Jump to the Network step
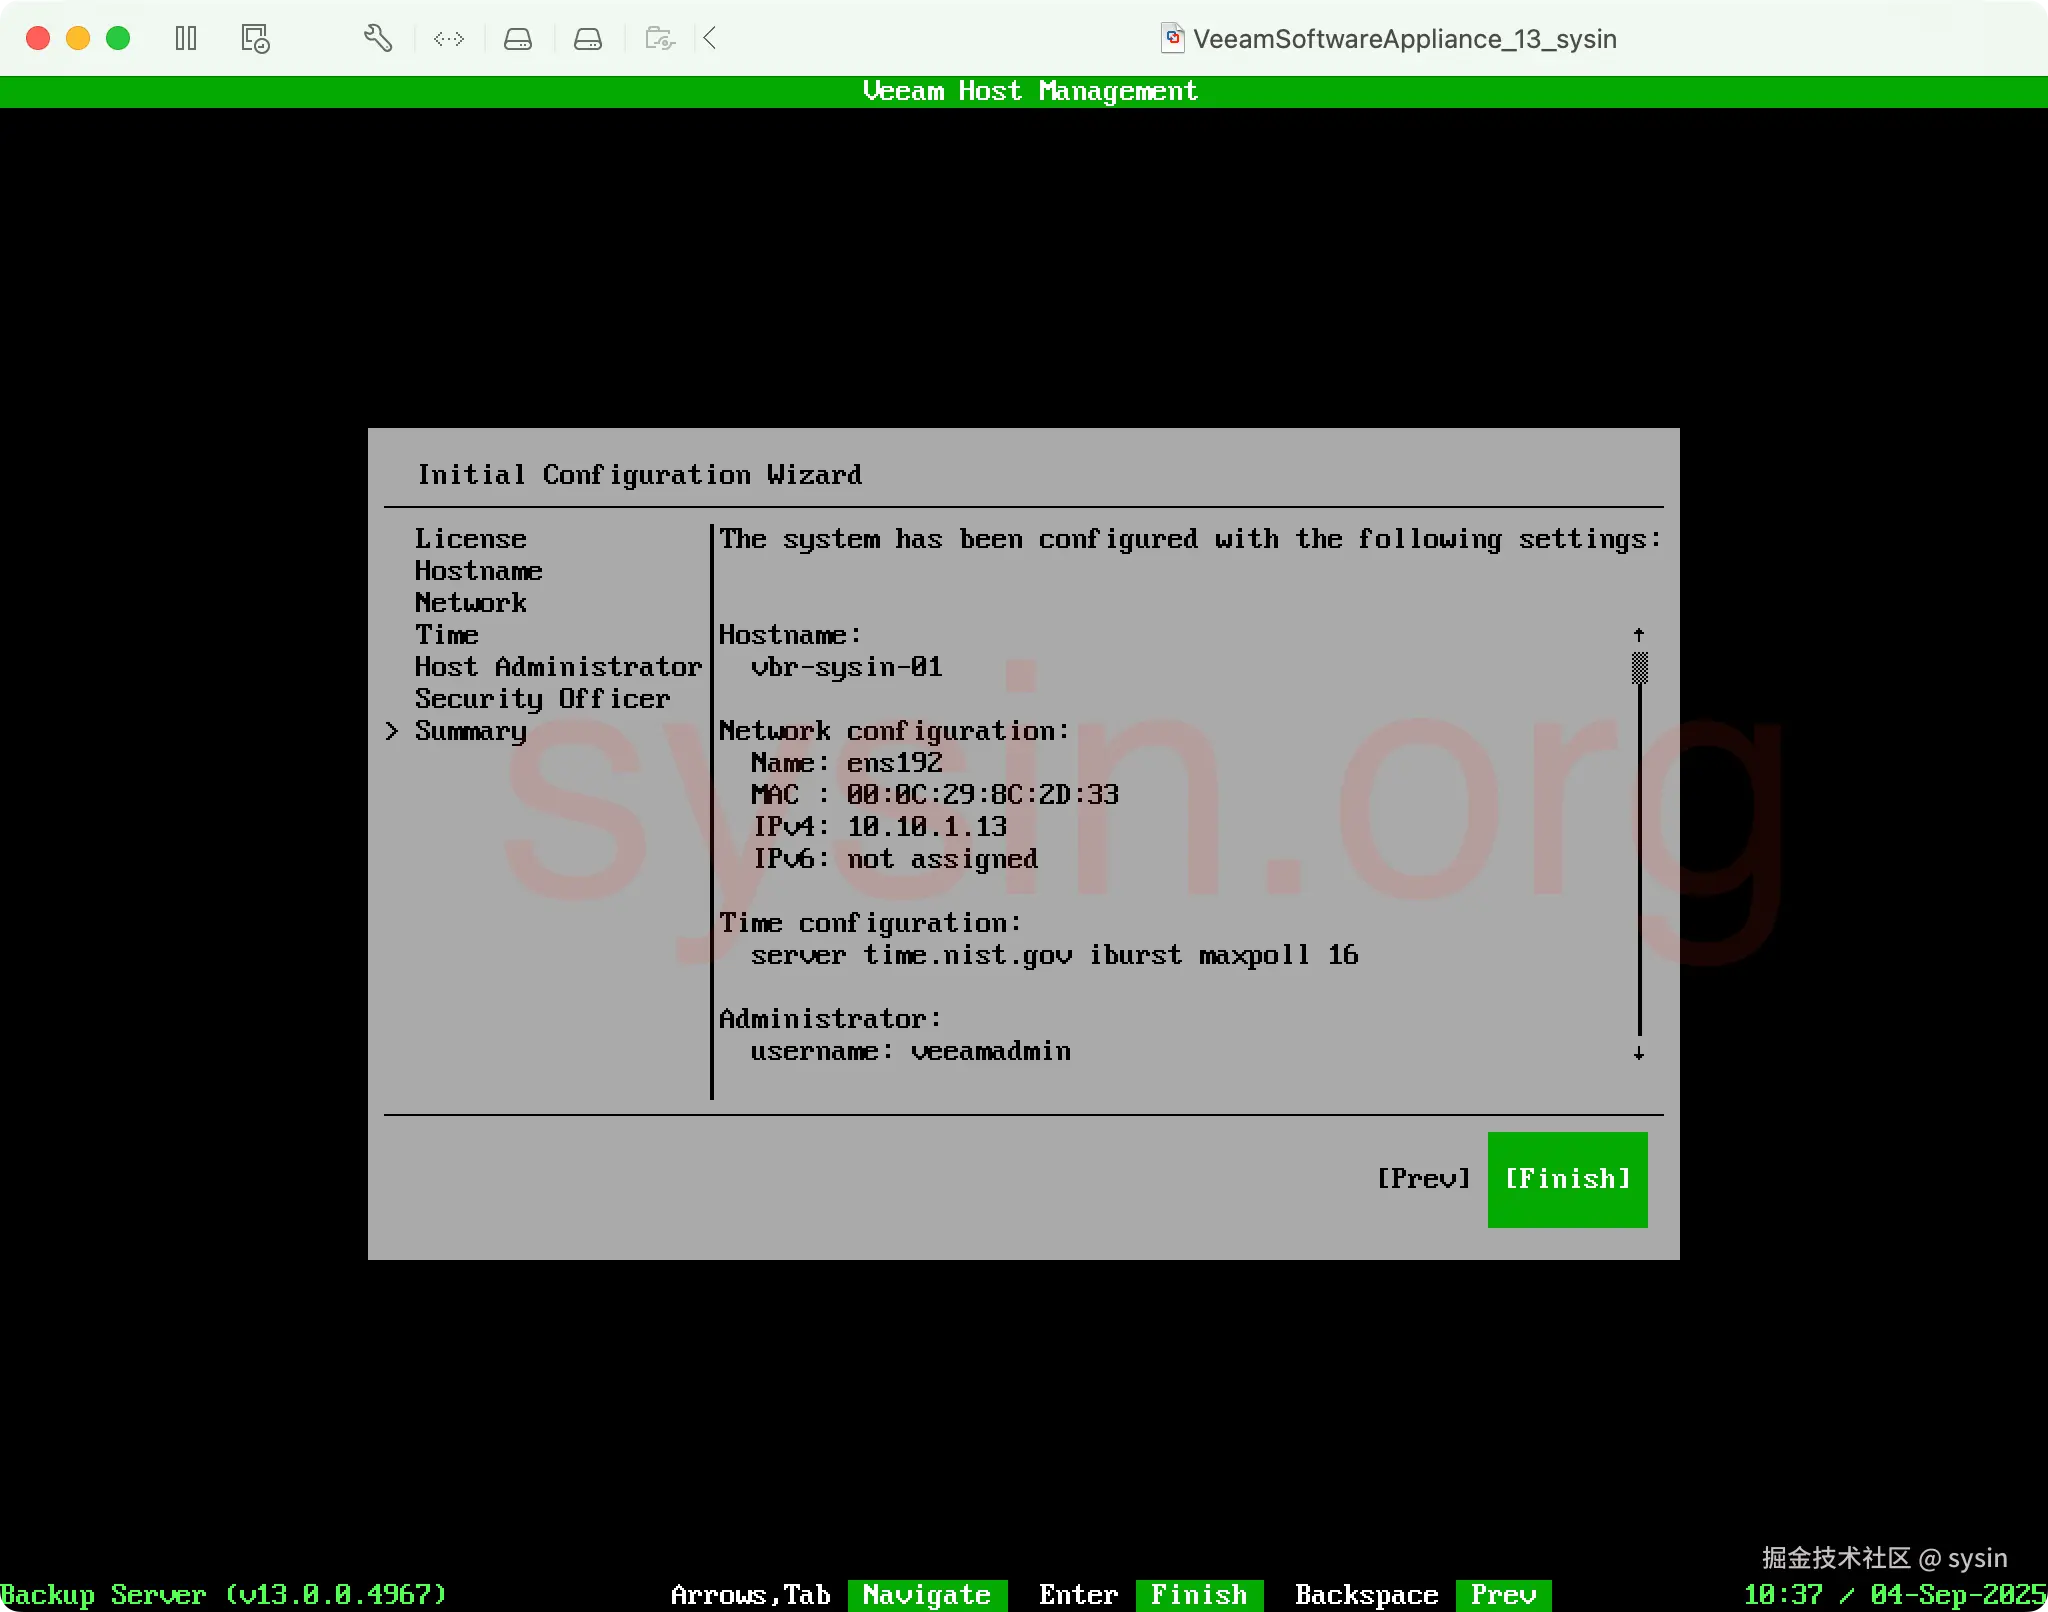Viewport: 2048px width, 1612px height. pos(470,603)
